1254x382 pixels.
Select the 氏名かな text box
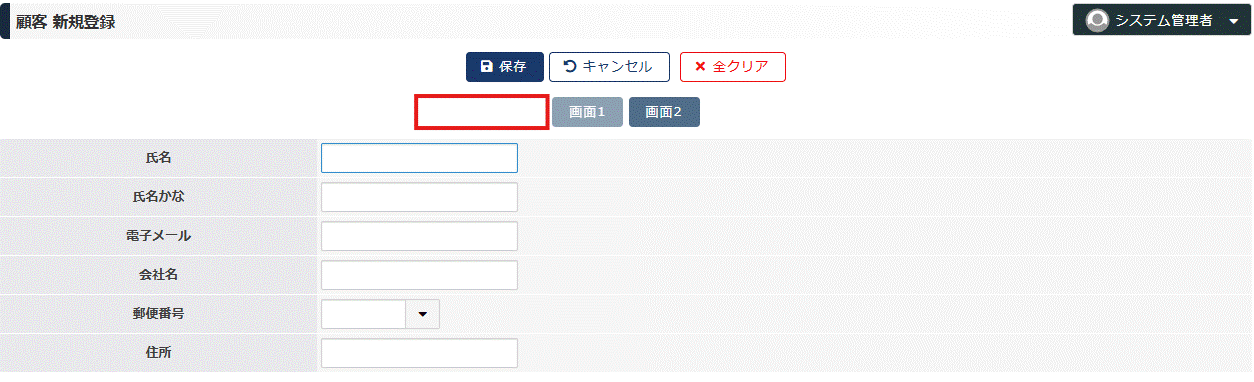[419, 197]
